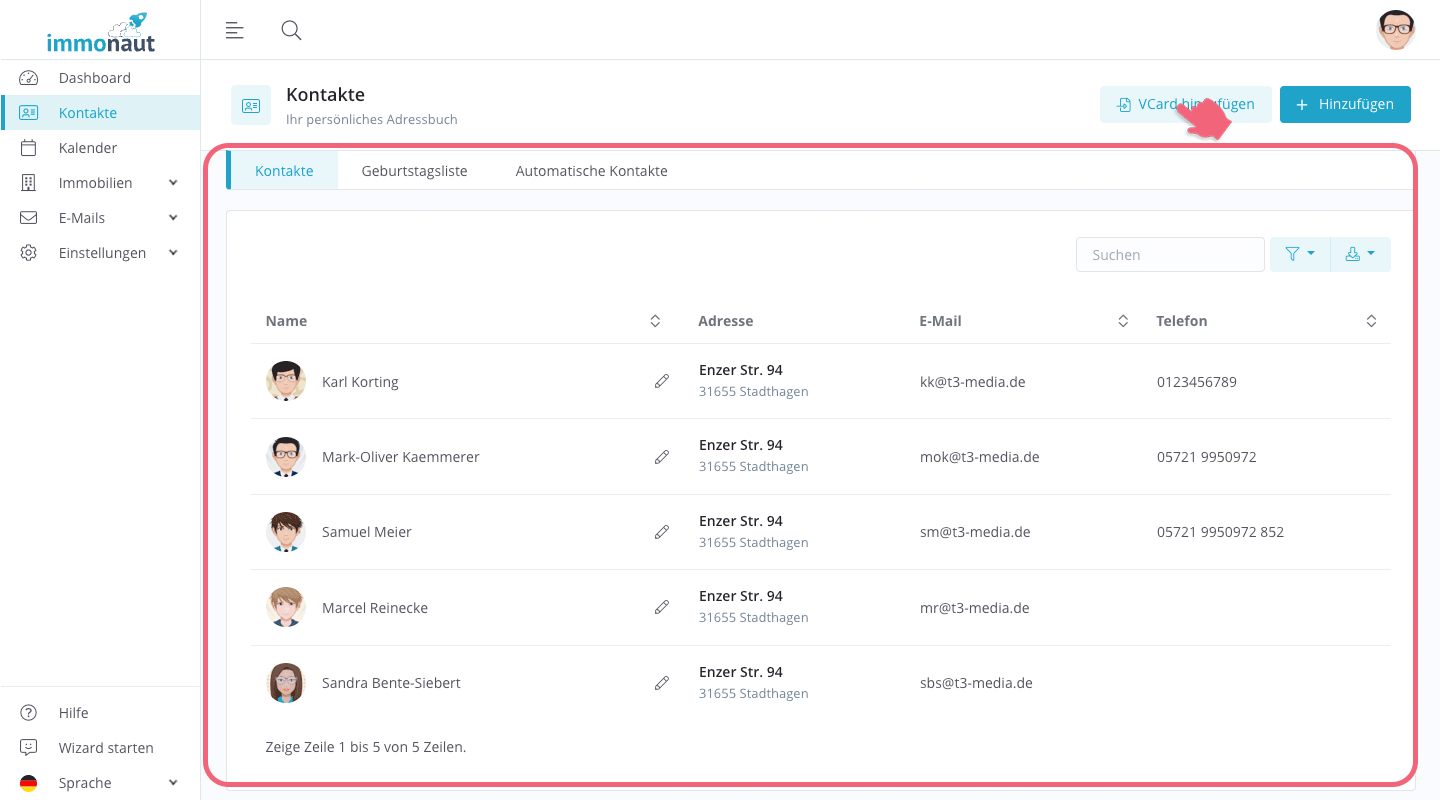This screenshot has height=800, width=1440.
Task: Click the Hinzufügen button
Action: coord(1344,105)
